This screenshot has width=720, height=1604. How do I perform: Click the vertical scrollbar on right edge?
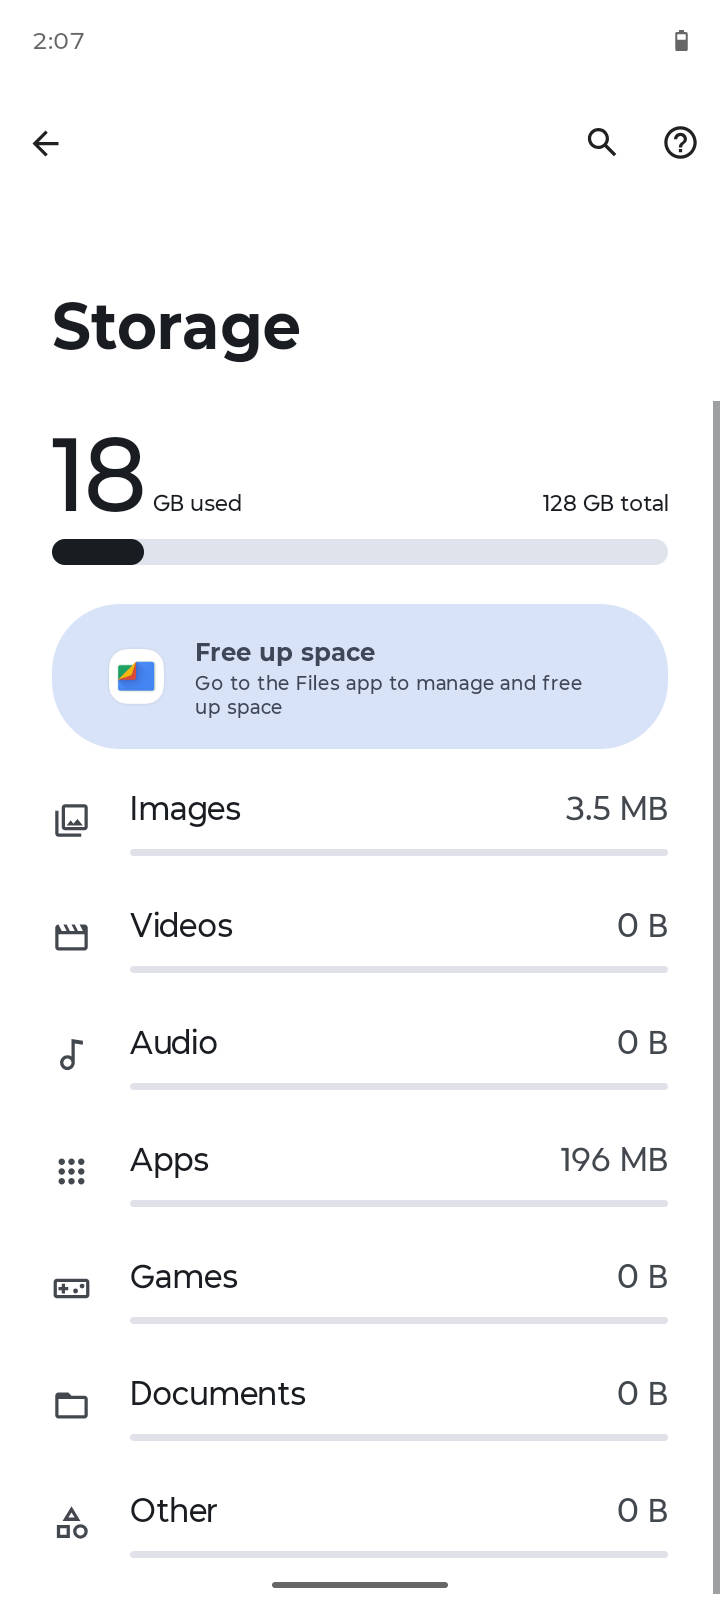[x=716, y=997]
